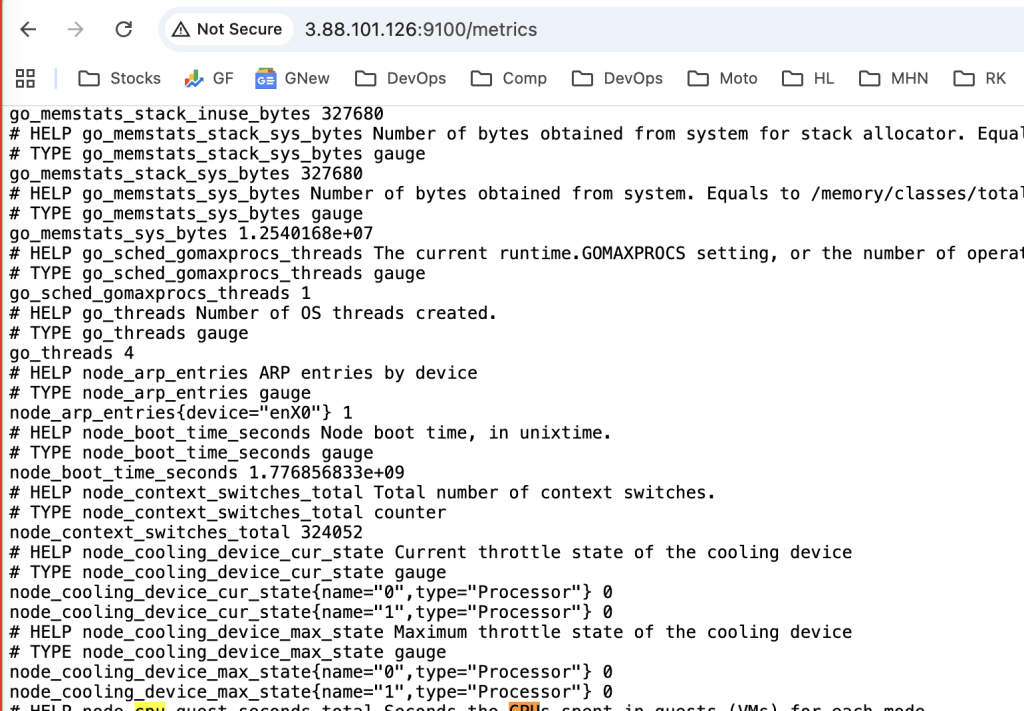Open the Moto bookmark folder
Screen dimensions: 1024x711
724,78
